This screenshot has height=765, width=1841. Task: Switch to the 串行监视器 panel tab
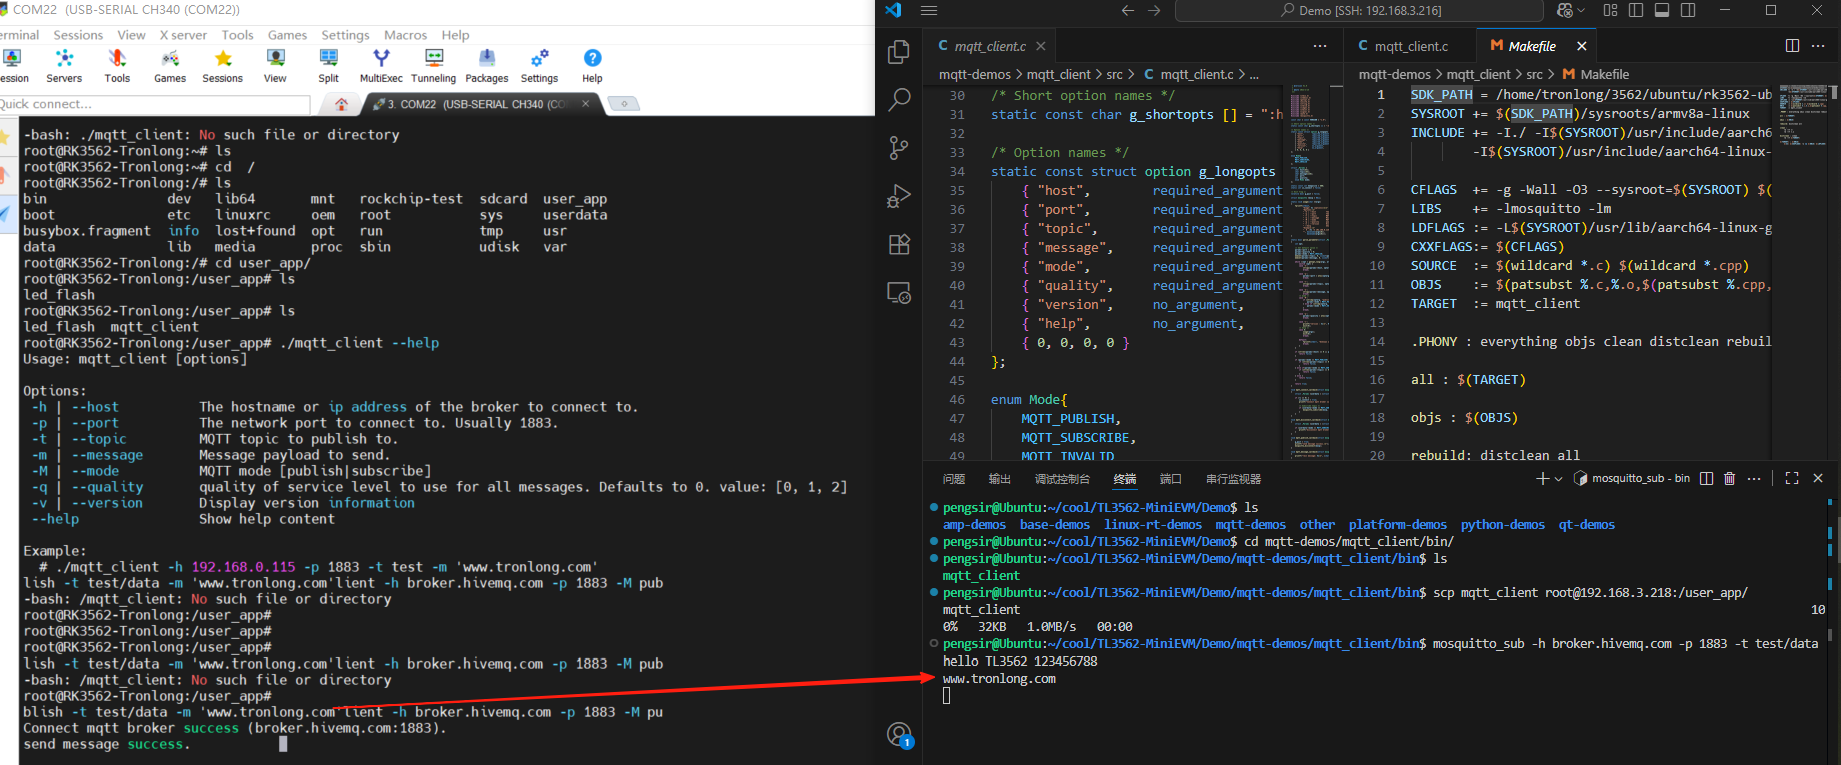[1233, 479]
